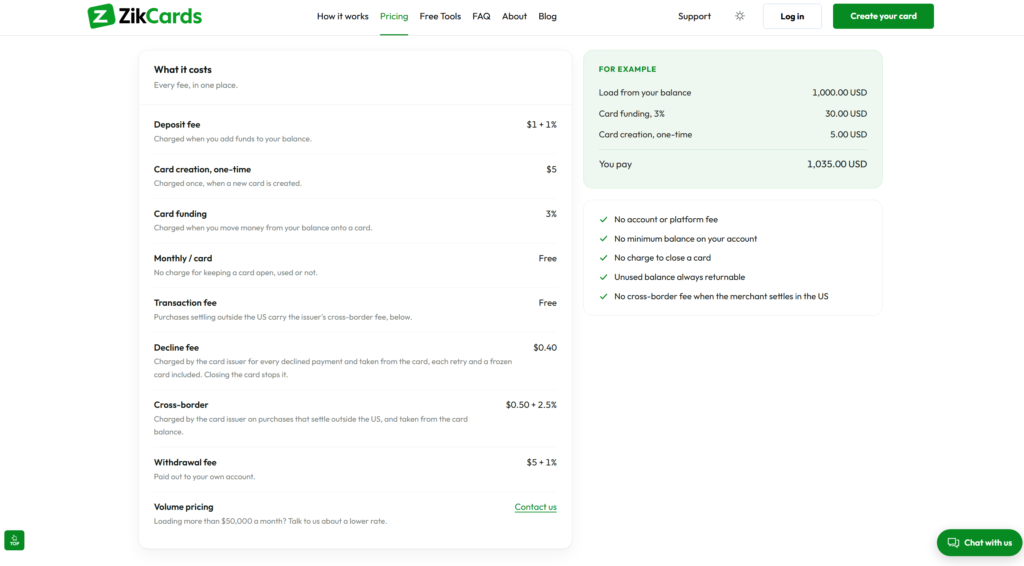Click the 5.00 USD card creation amount

[x=848, y=134]
